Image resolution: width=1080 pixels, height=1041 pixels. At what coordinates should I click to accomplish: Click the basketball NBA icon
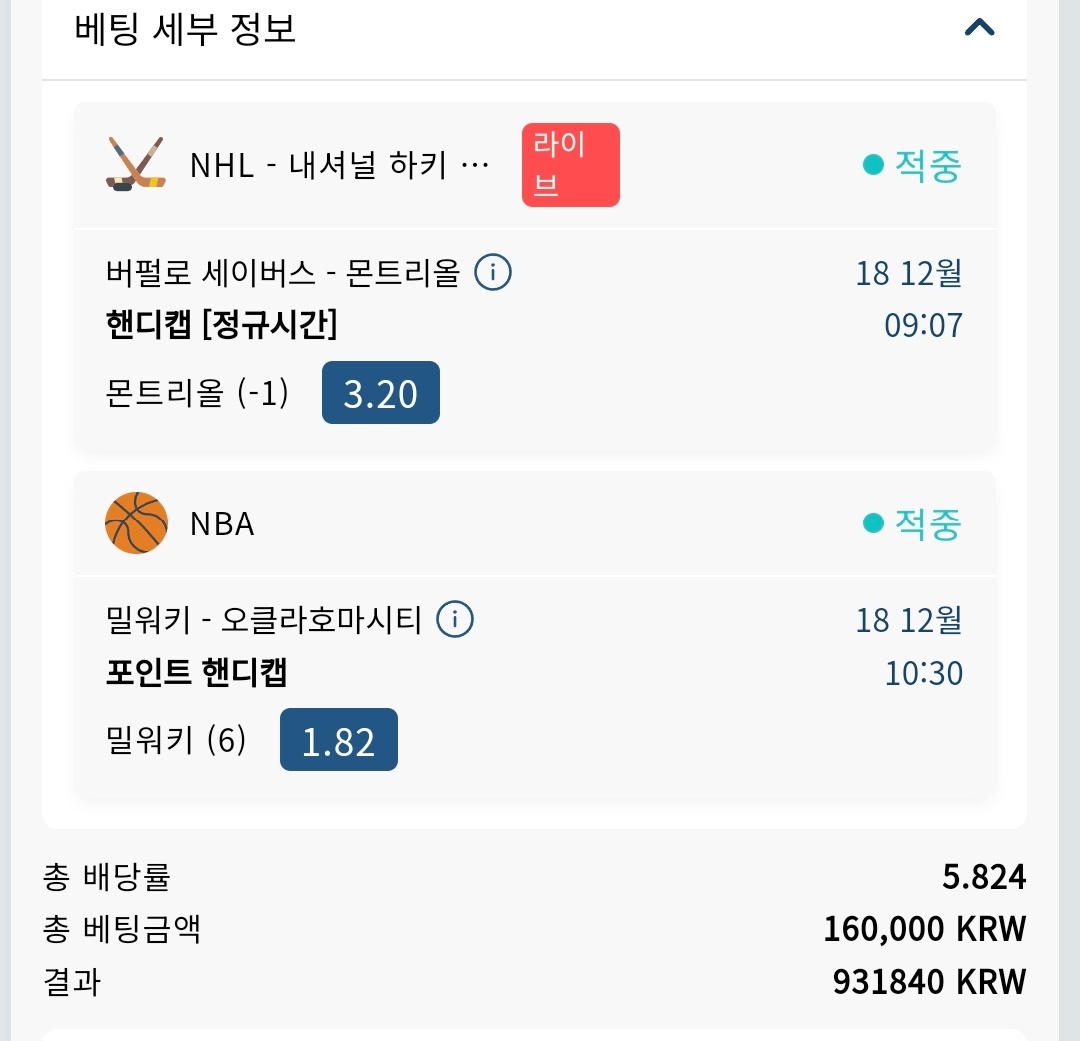click(x=136, y=523)
